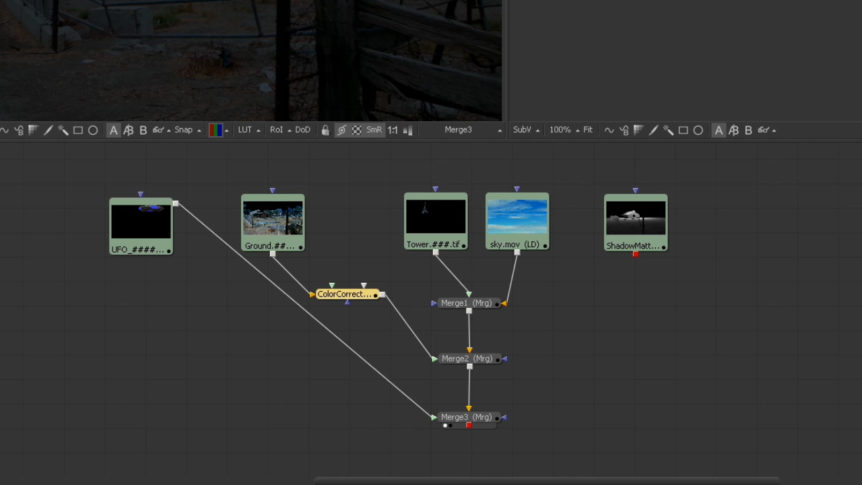The width and height of the screenshot is (862, 485).
Task: Select the Tower.###.tif loader node
Action: [x=436, y=221]
